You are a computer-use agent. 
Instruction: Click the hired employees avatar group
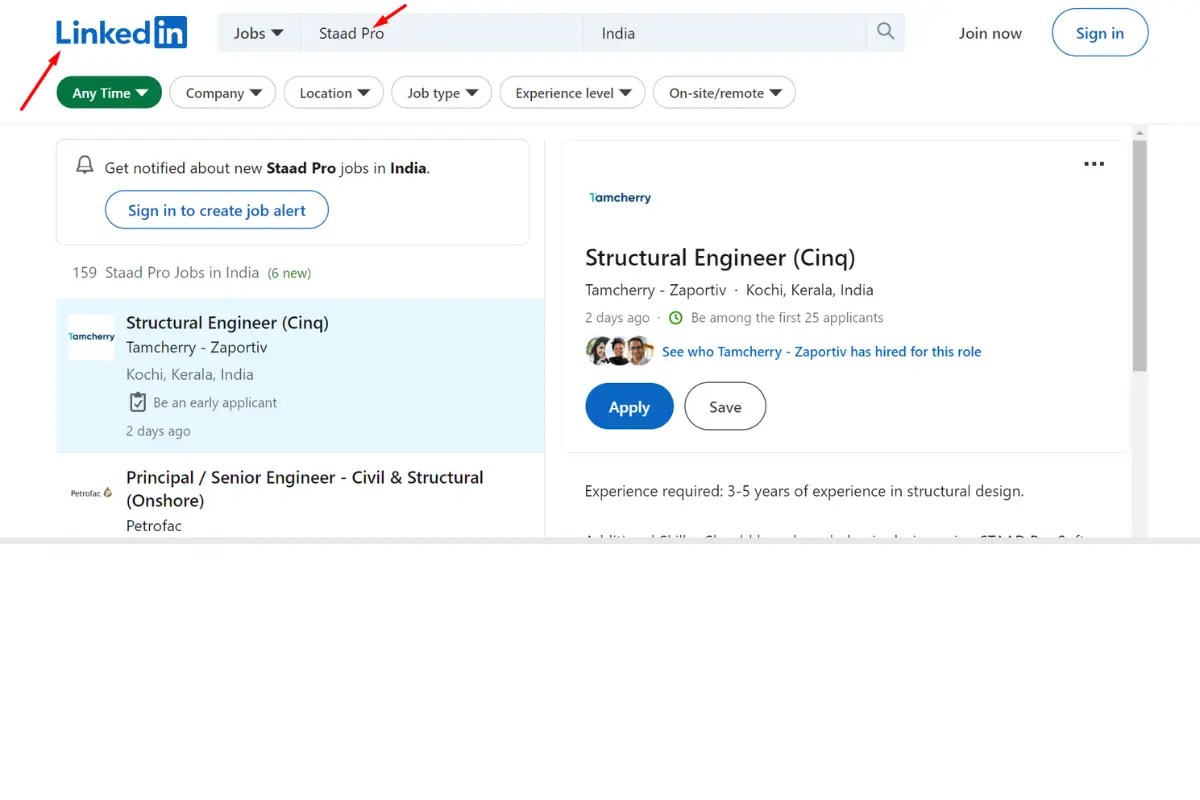(619, 351)
